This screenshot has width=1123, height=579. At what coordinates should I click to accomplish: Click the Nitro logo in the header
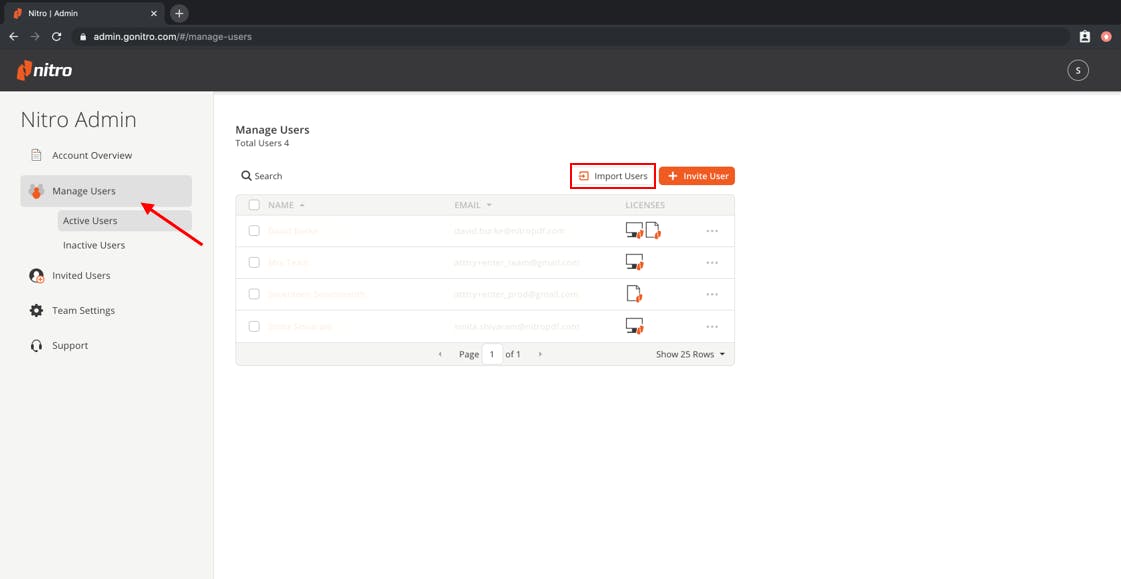pyautogui.click(x=43, y=70)
